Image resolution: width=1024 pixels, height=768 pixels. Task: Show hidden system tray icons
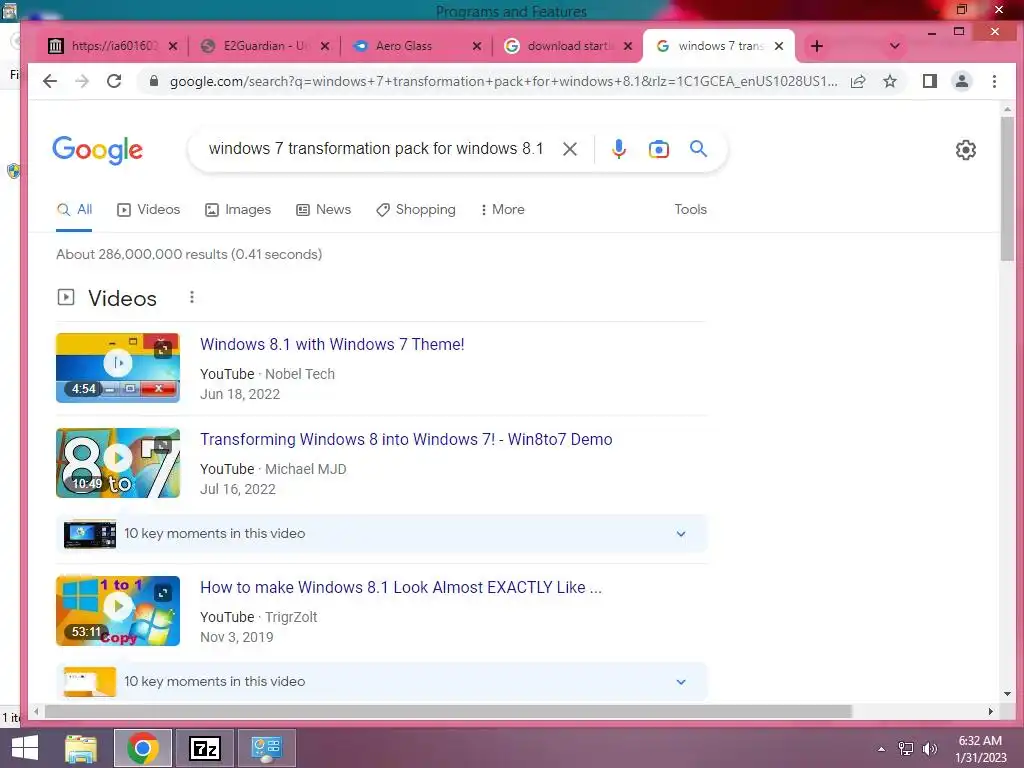[881, 749]
